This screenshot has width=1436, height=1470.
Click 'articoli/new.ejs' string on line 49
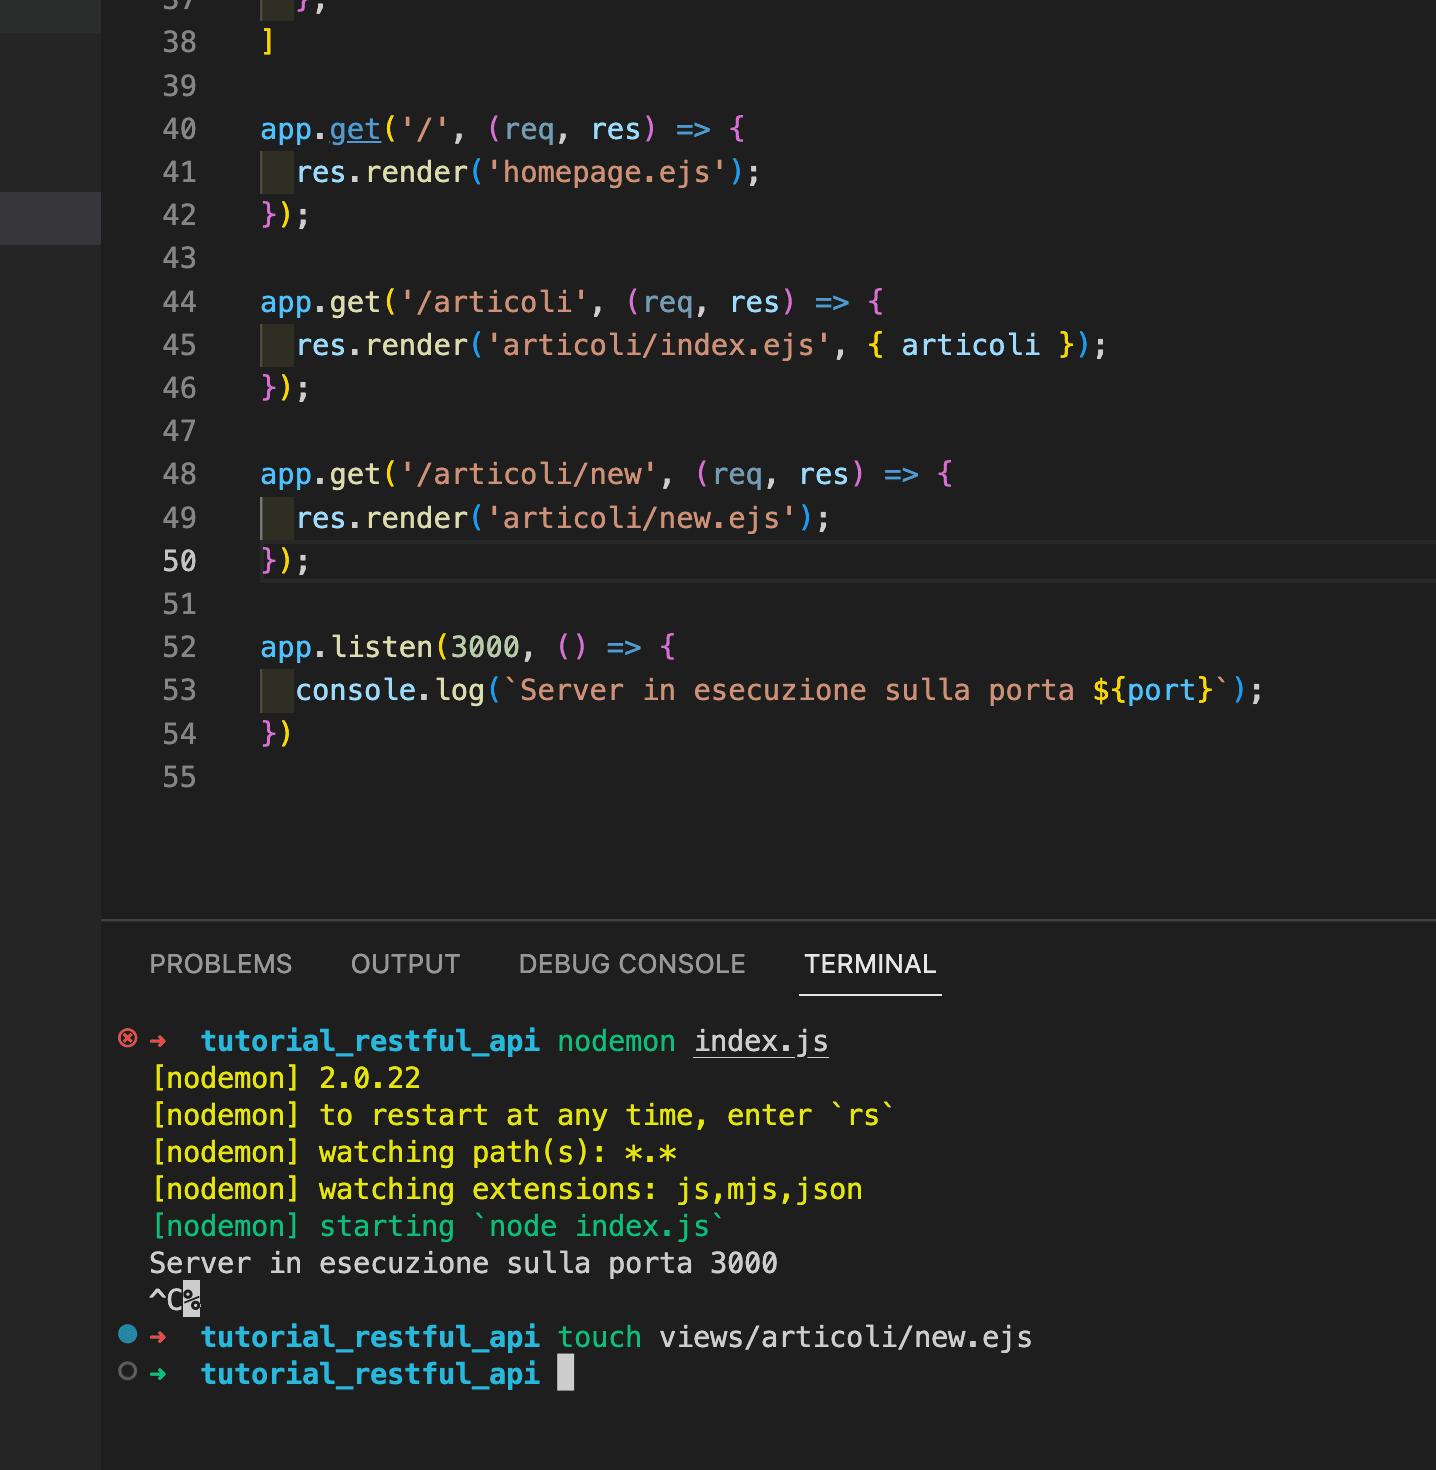[x=641, y=518]
